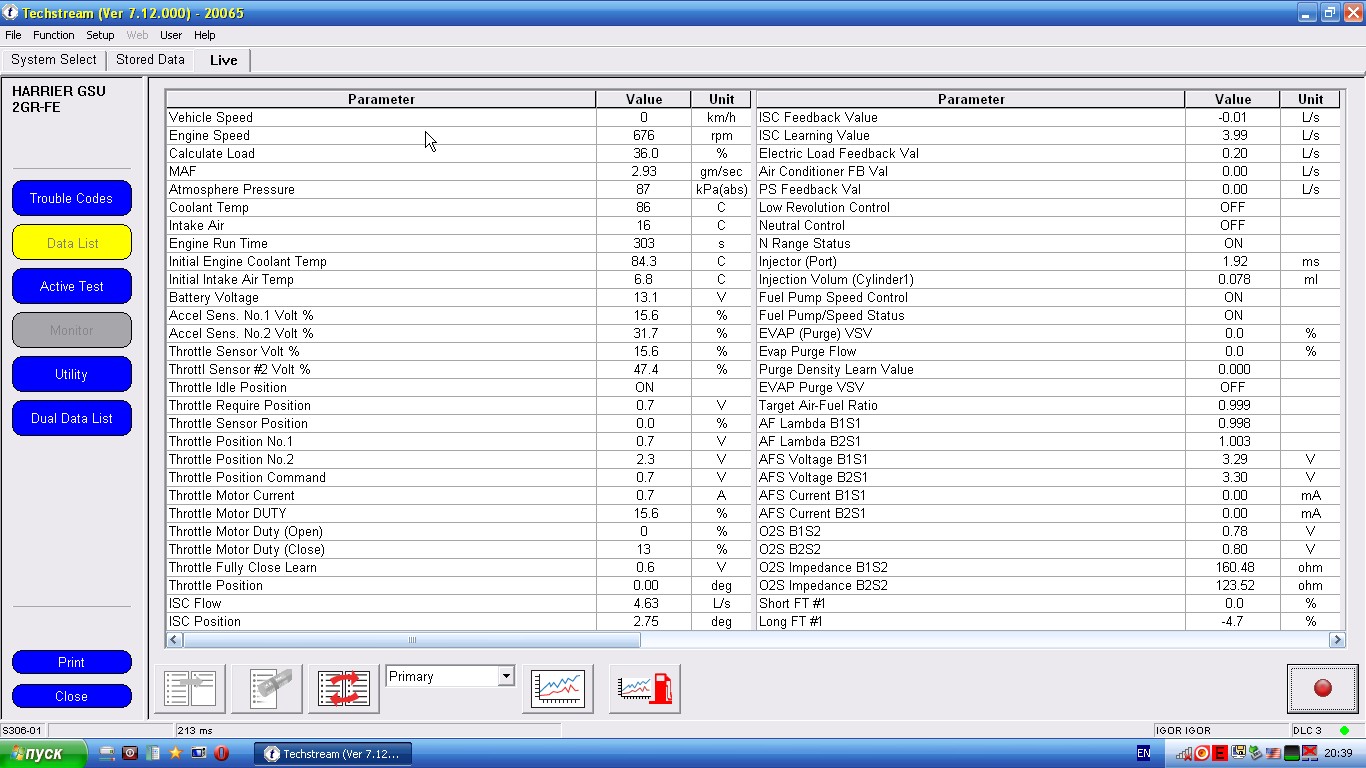Image resolution: width=1366 pixels, height=768 pixels.
Task: Open the Primary data list dropdown
Action: (x=505, y=676)
